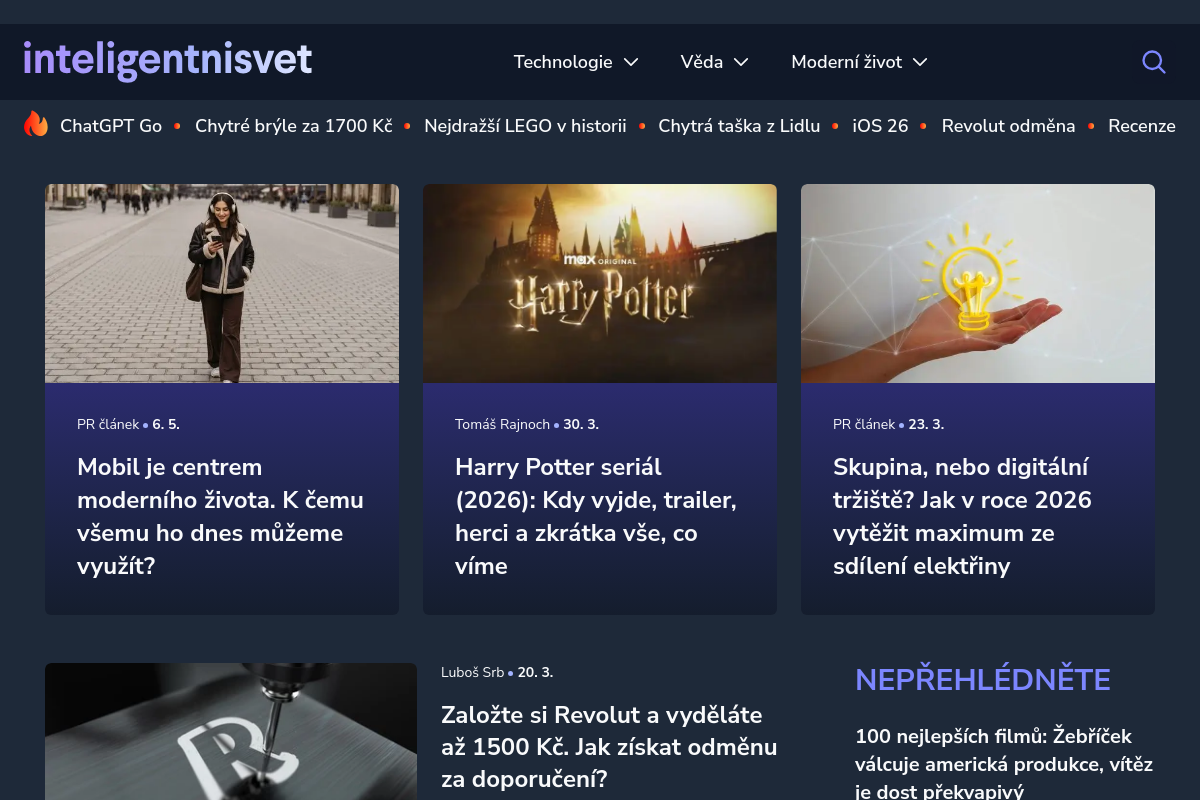Image resolution: width=1200 pixels, height=800 pixels.
Task: Open author Tomáš Rajnoch's page
Action: click(x=502, y=424)
